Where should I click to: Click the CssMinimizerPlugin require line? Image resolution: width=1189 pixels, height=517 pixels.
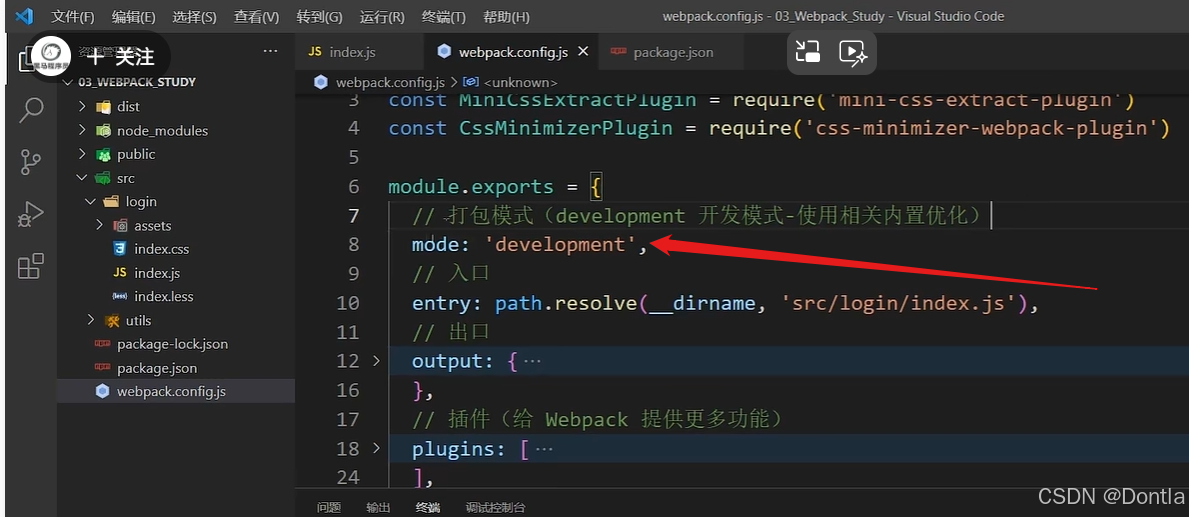(x=779, y=128)
